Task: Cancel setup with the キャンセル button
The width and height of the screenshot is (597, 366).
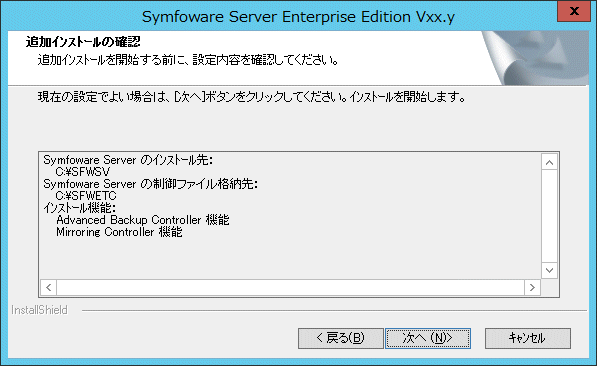Action: click(528, 338)
